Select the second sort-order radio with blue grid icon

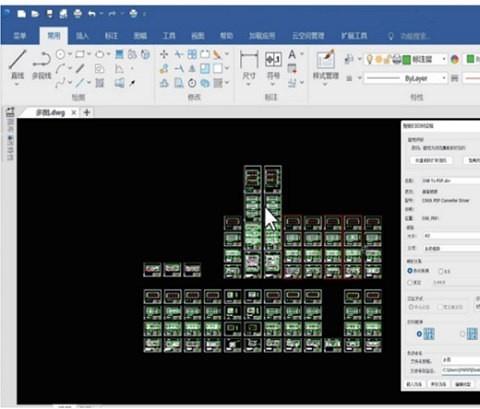pyautogui.click(x=462, y=334)
